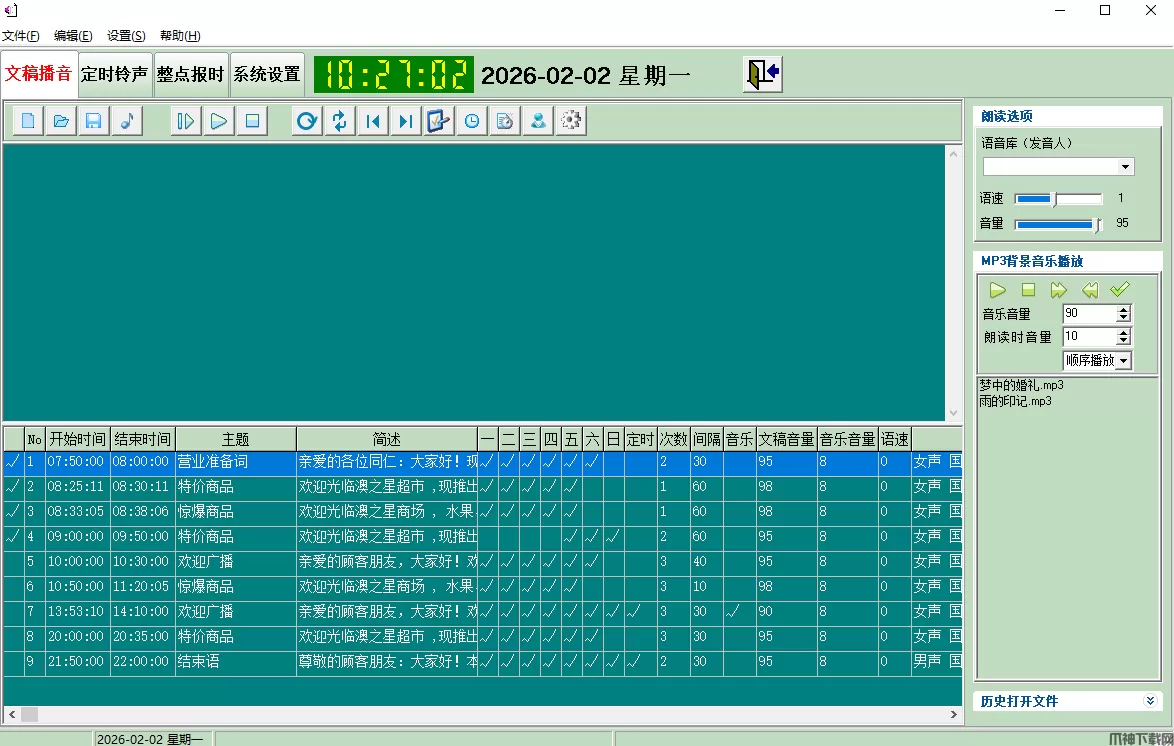
Task: Click the 音量 volume slider
Action: click(x=1057, y=224)
